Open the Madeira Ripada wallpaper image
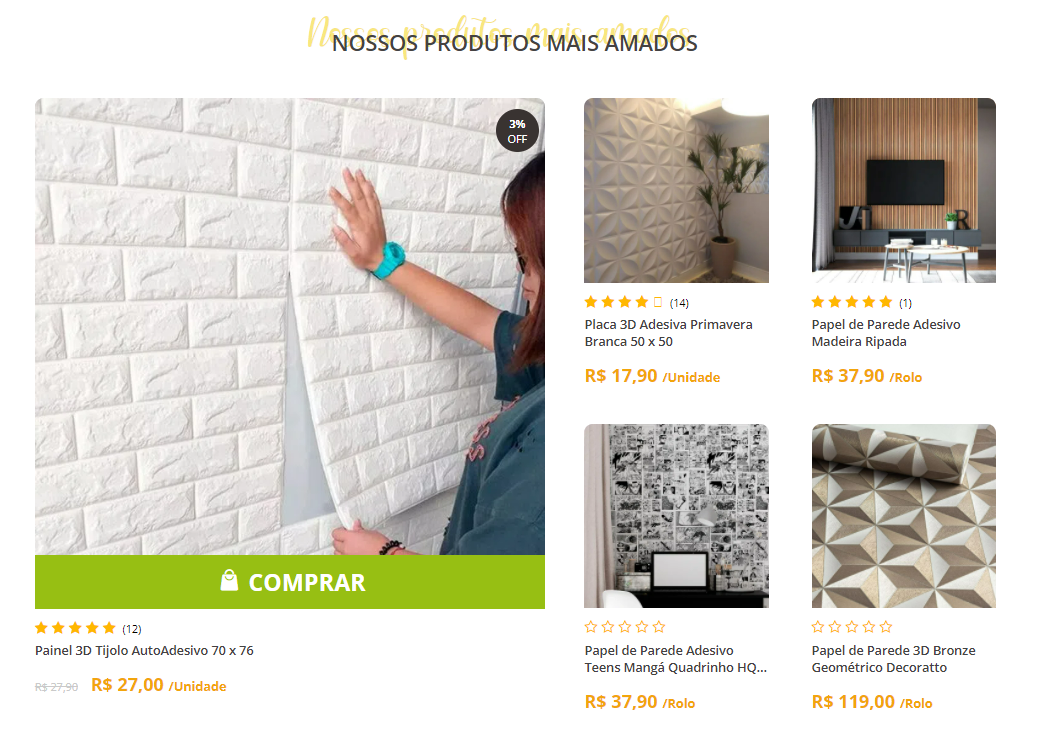The height and width of the screenshot is (729, 1061). click(903, 190)
